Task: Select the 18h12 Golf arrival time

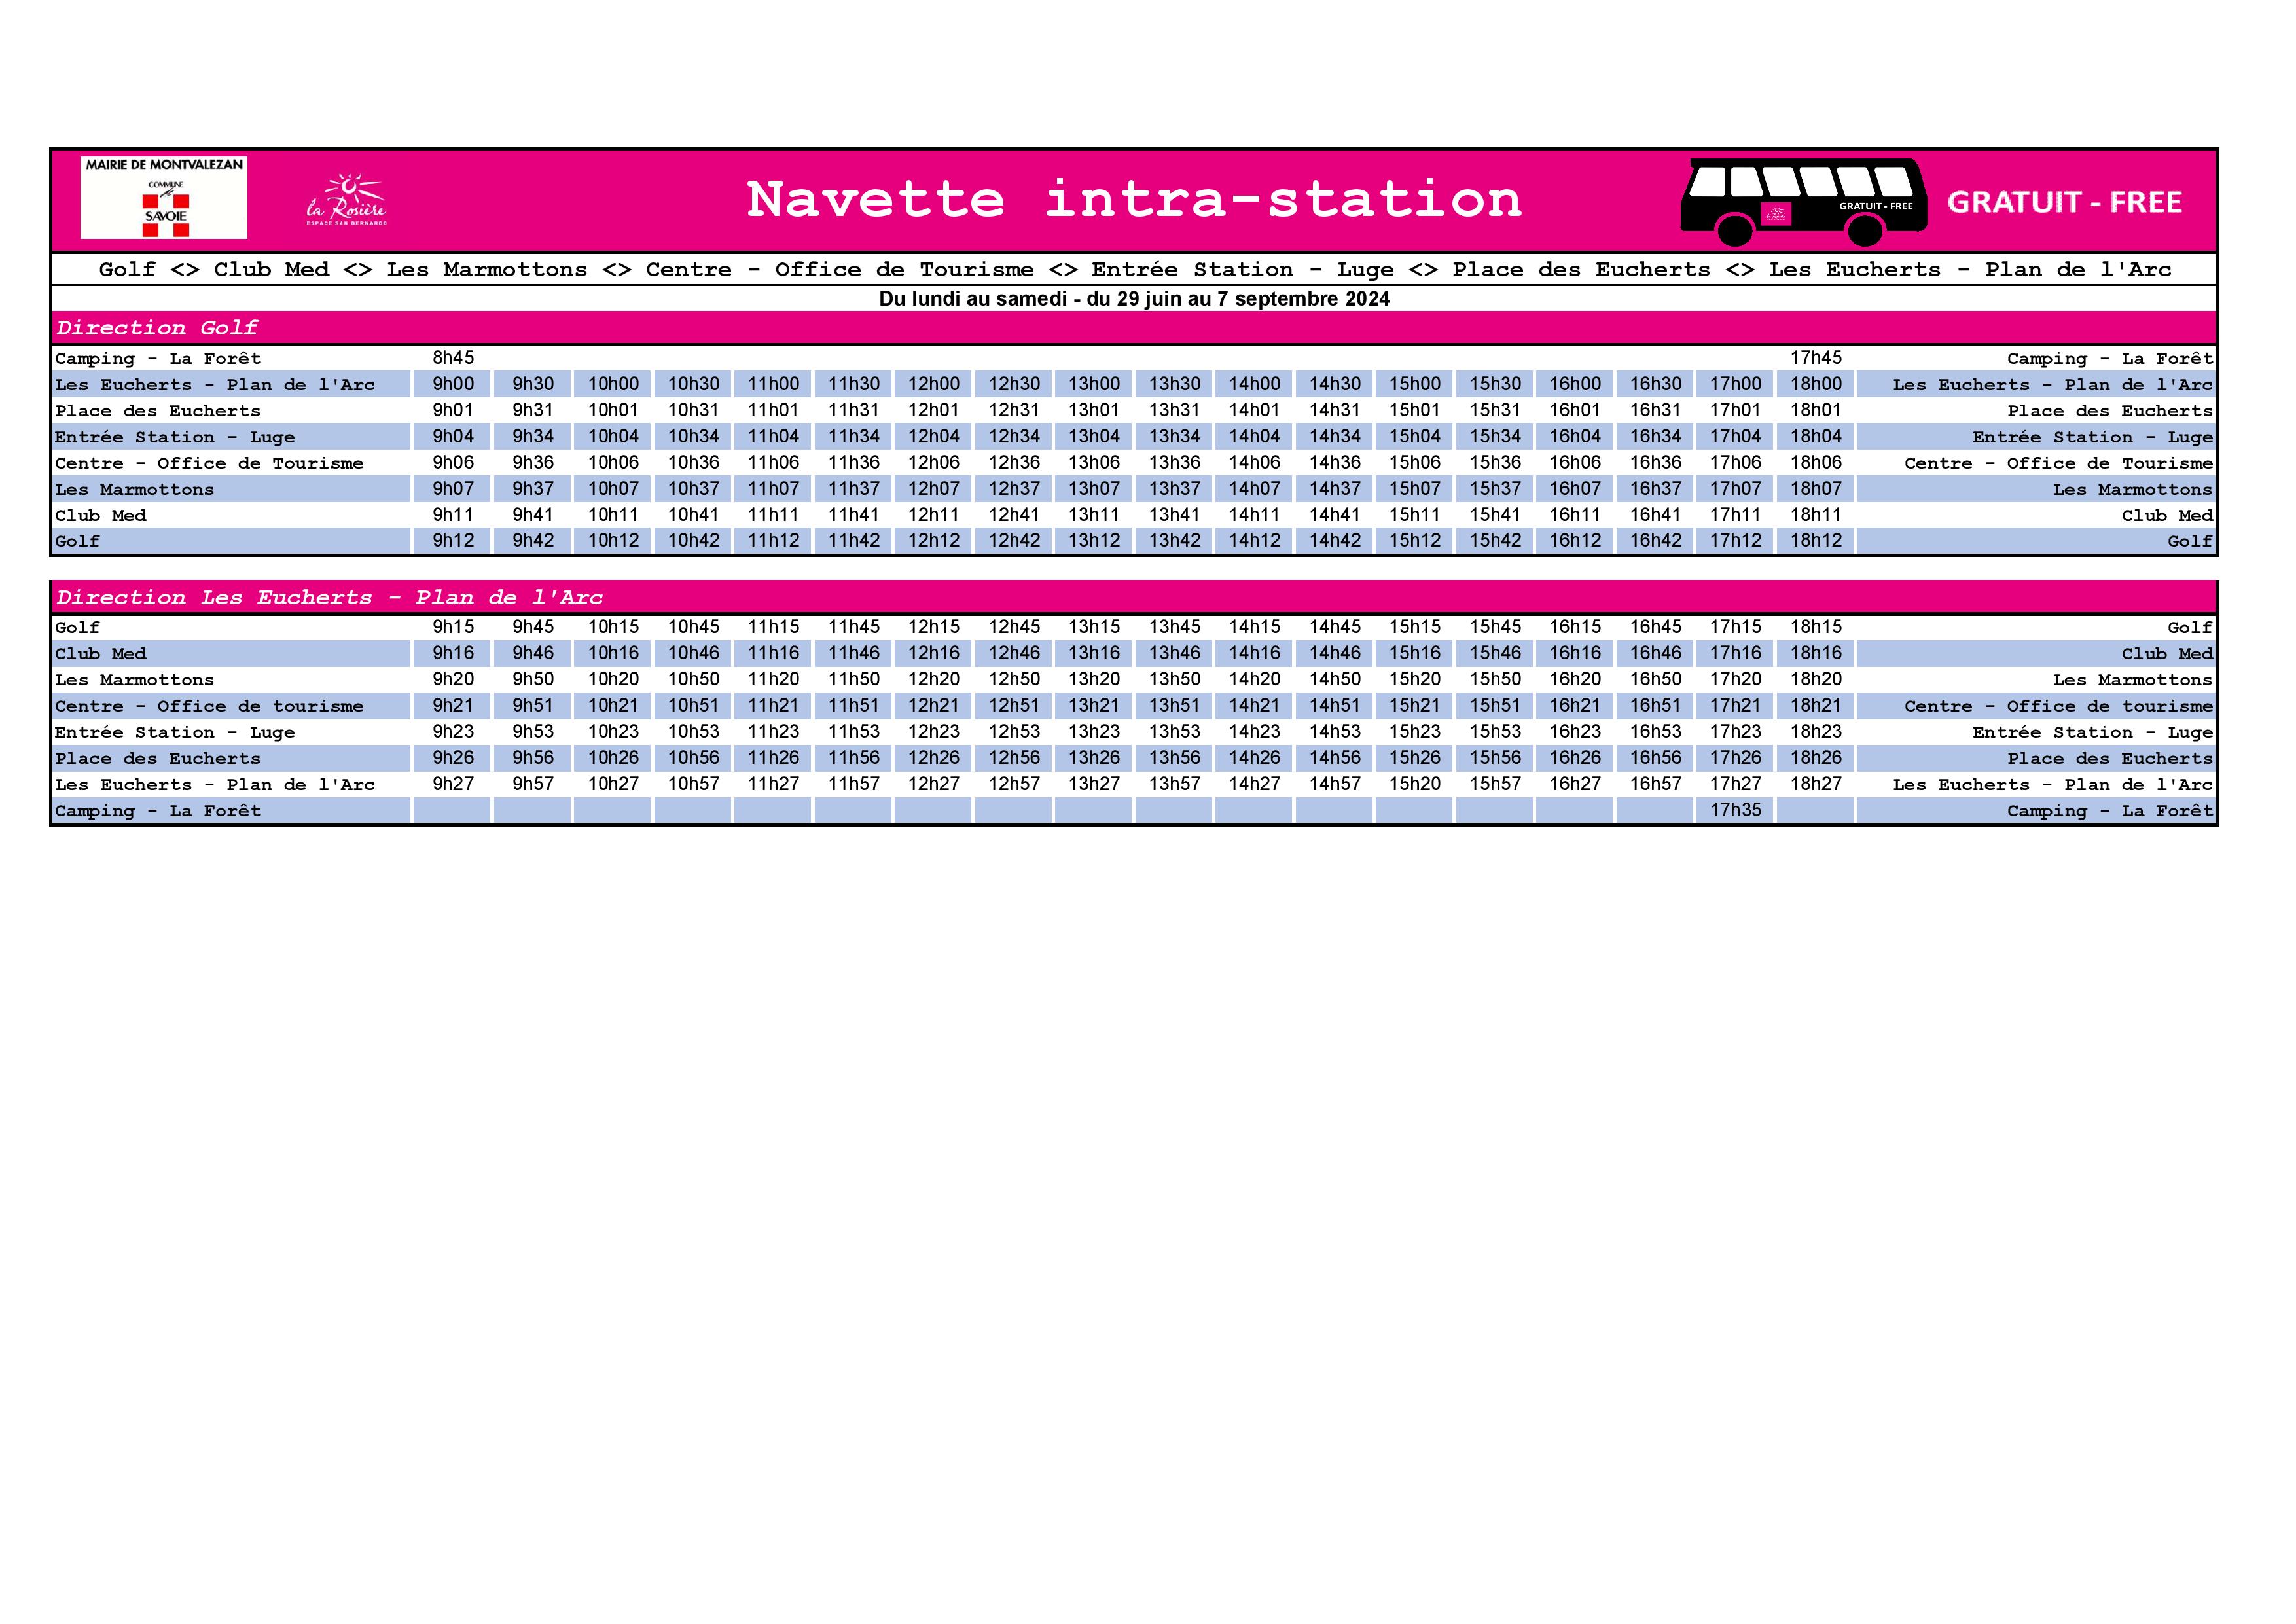Action: 1816,541
